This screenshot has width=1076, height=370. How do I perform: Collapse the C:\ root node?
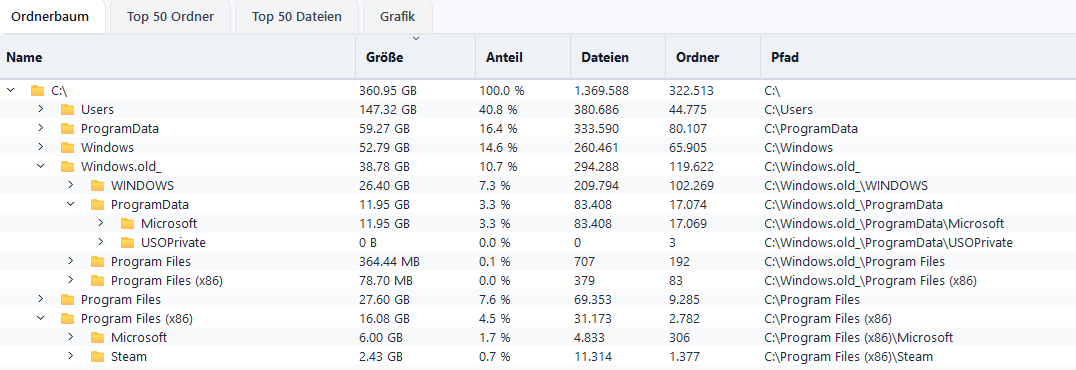tap(10, 90)
